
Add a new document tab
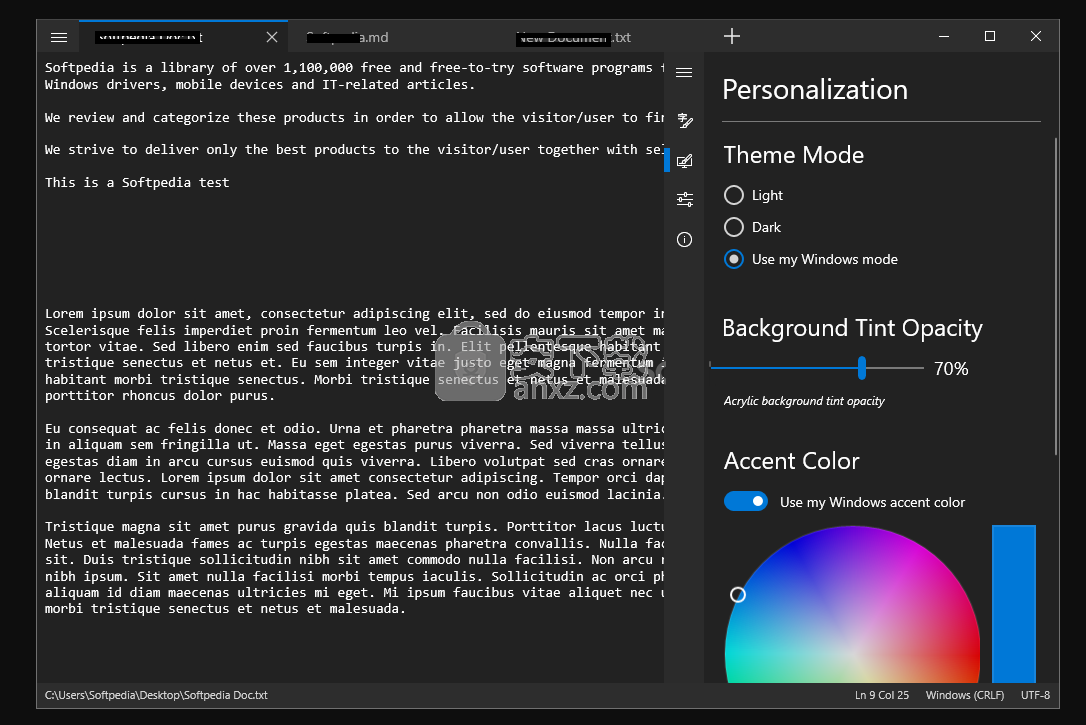pyautogui.click(x=732, y=36)
